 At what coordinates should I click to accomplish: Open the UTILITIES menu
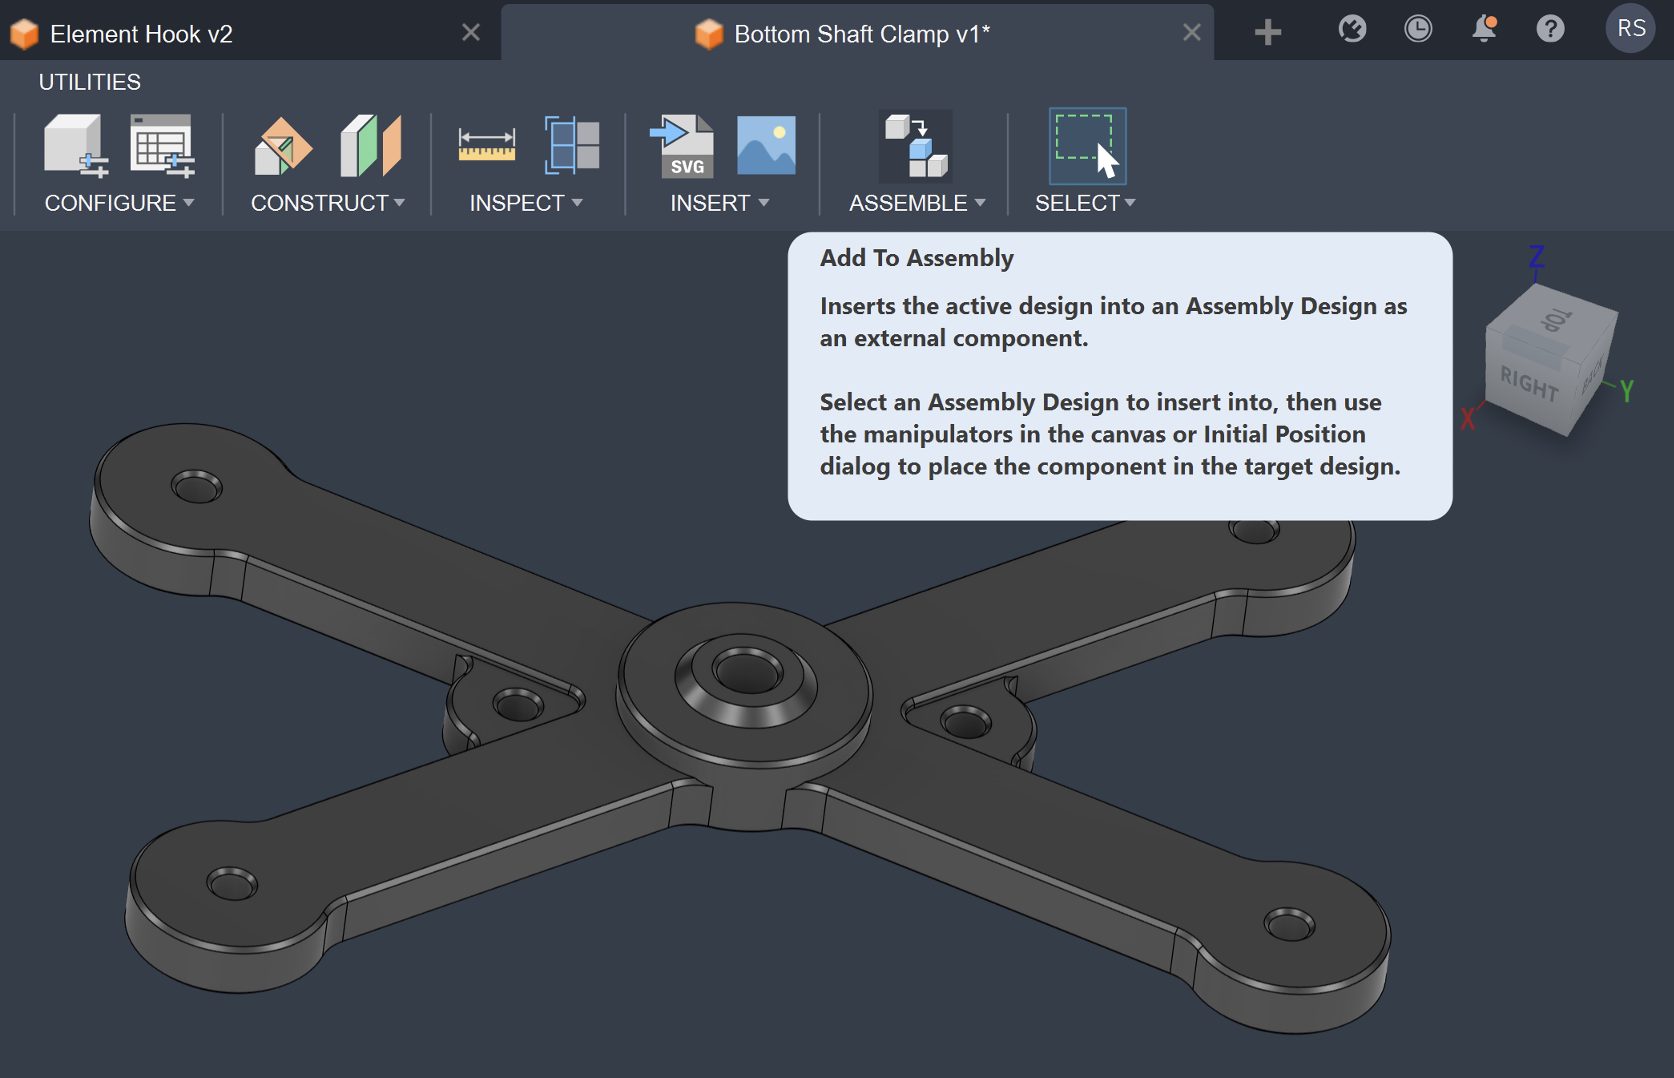tap(89, 81)
